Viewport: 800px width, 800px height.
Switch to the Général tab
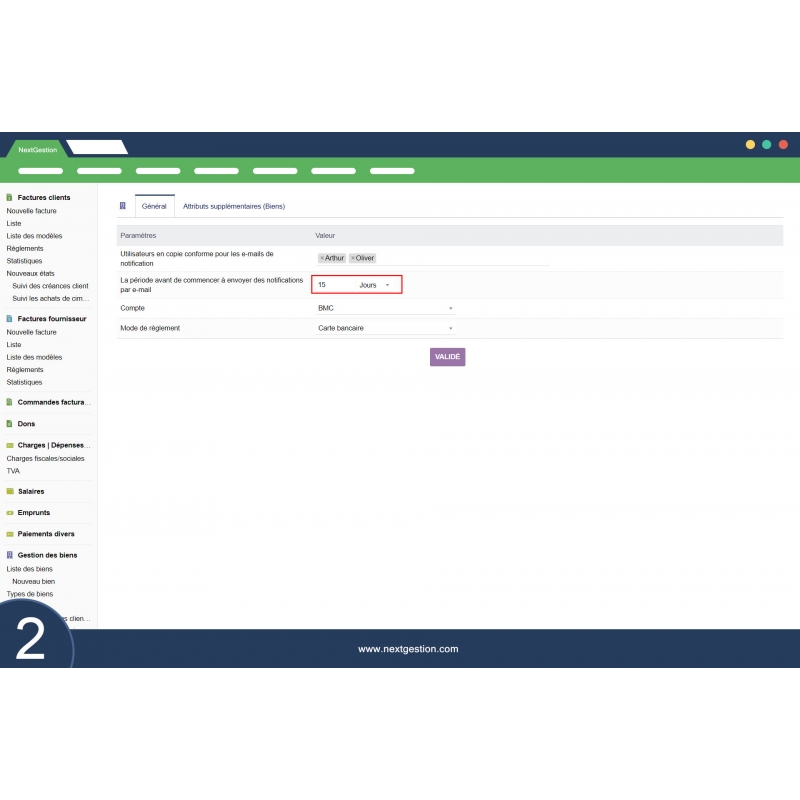coord(153,205)
